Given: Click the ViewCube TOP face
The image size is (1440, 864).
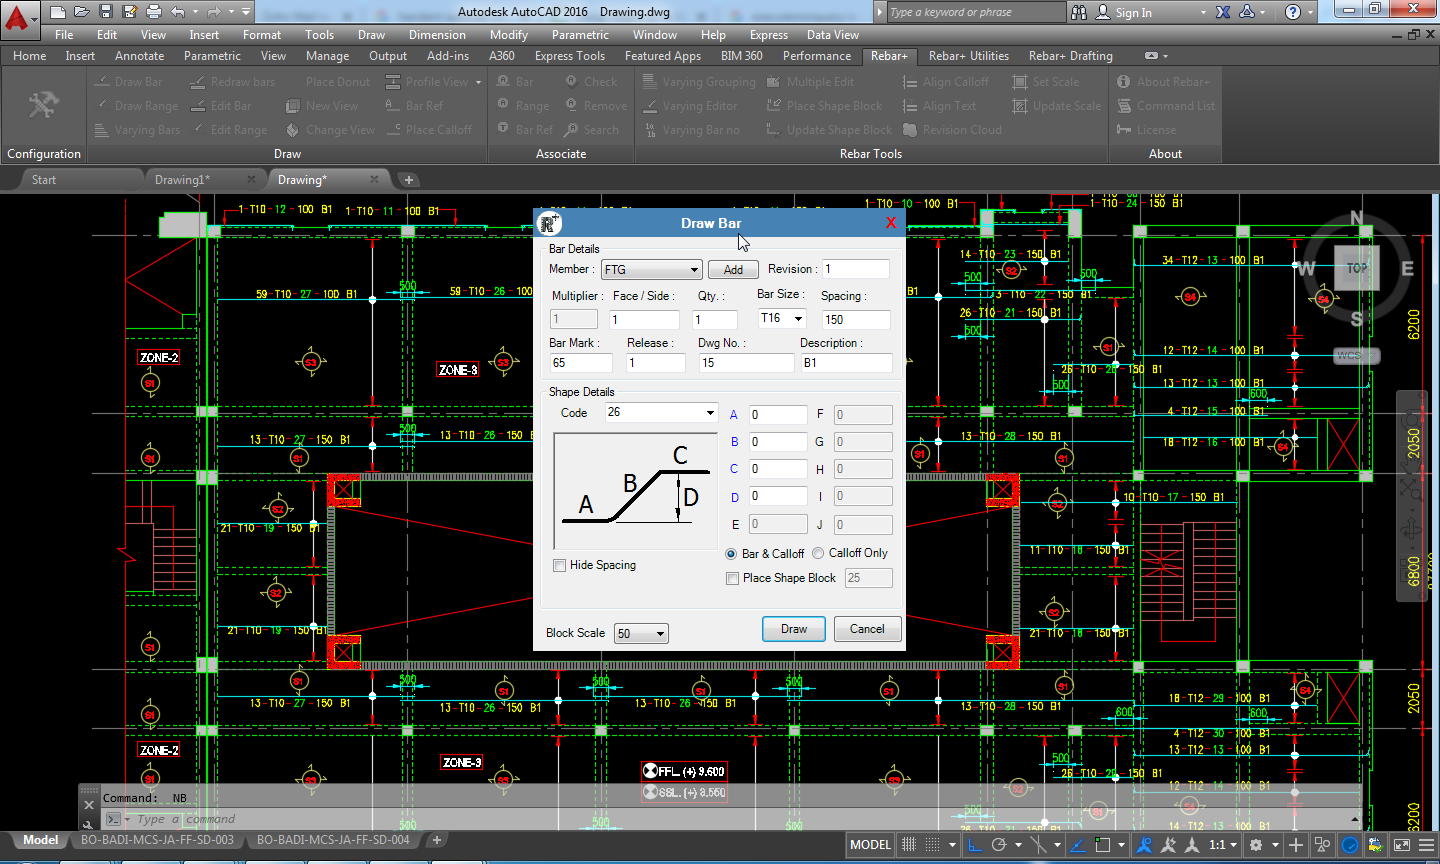Looking at the screenshot, I should [1356, 268].
